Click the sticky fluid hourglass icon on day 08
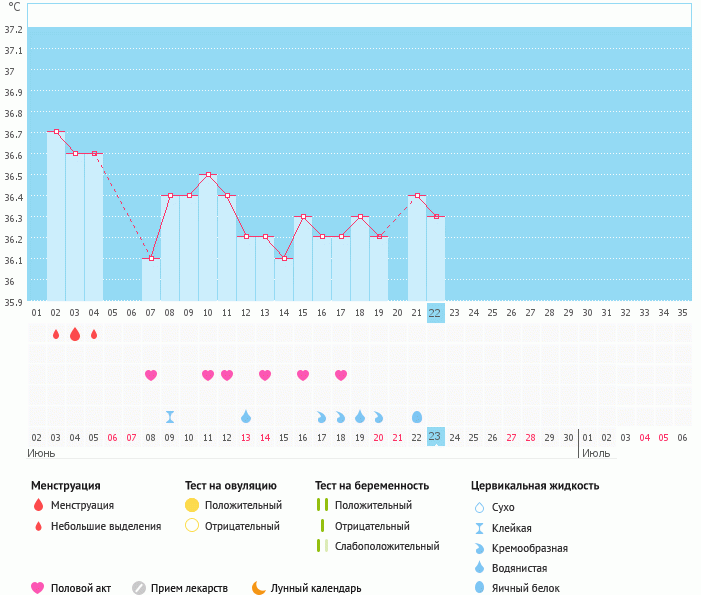 (x=170, y=416)
